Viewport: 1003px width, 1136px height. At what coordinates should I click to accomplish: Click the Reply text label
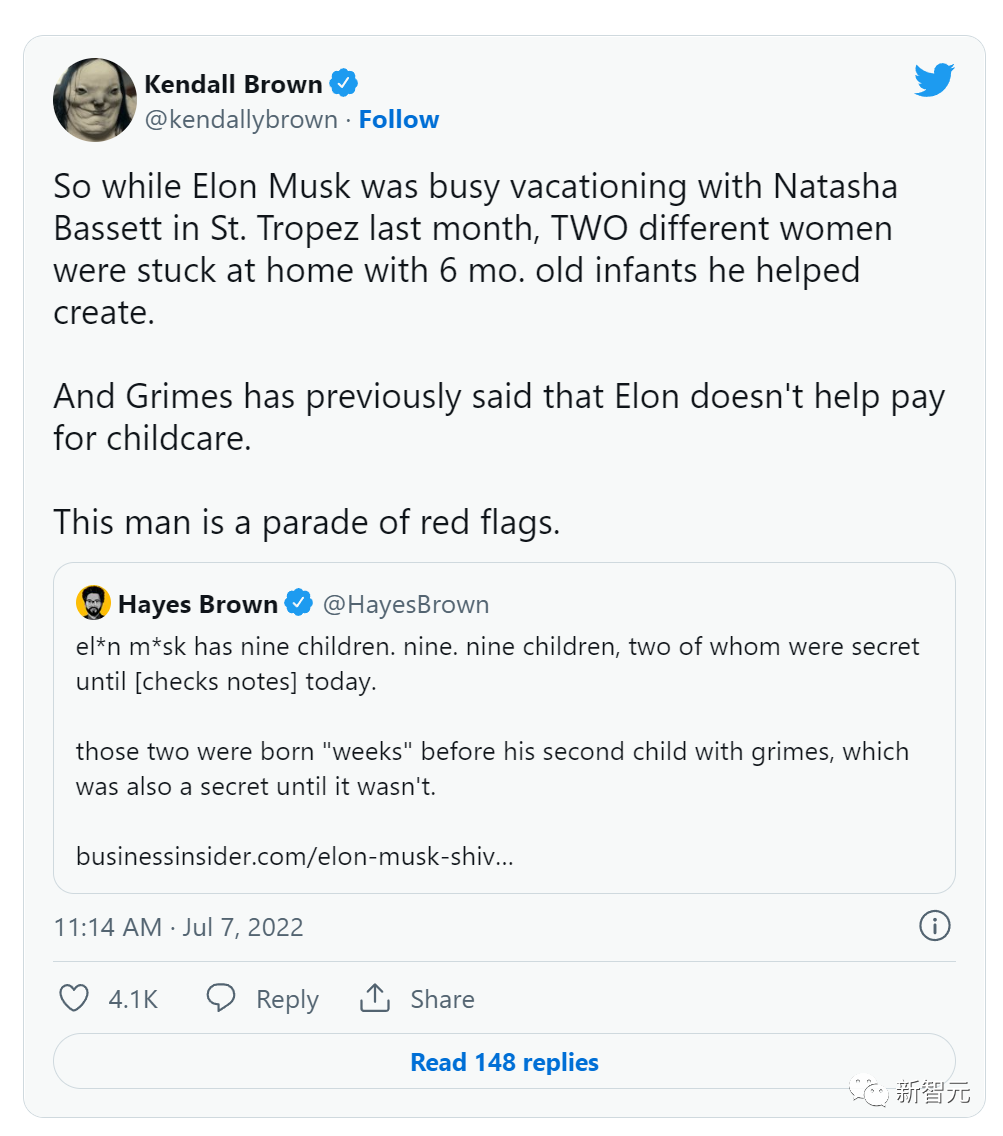coord(287,999)
